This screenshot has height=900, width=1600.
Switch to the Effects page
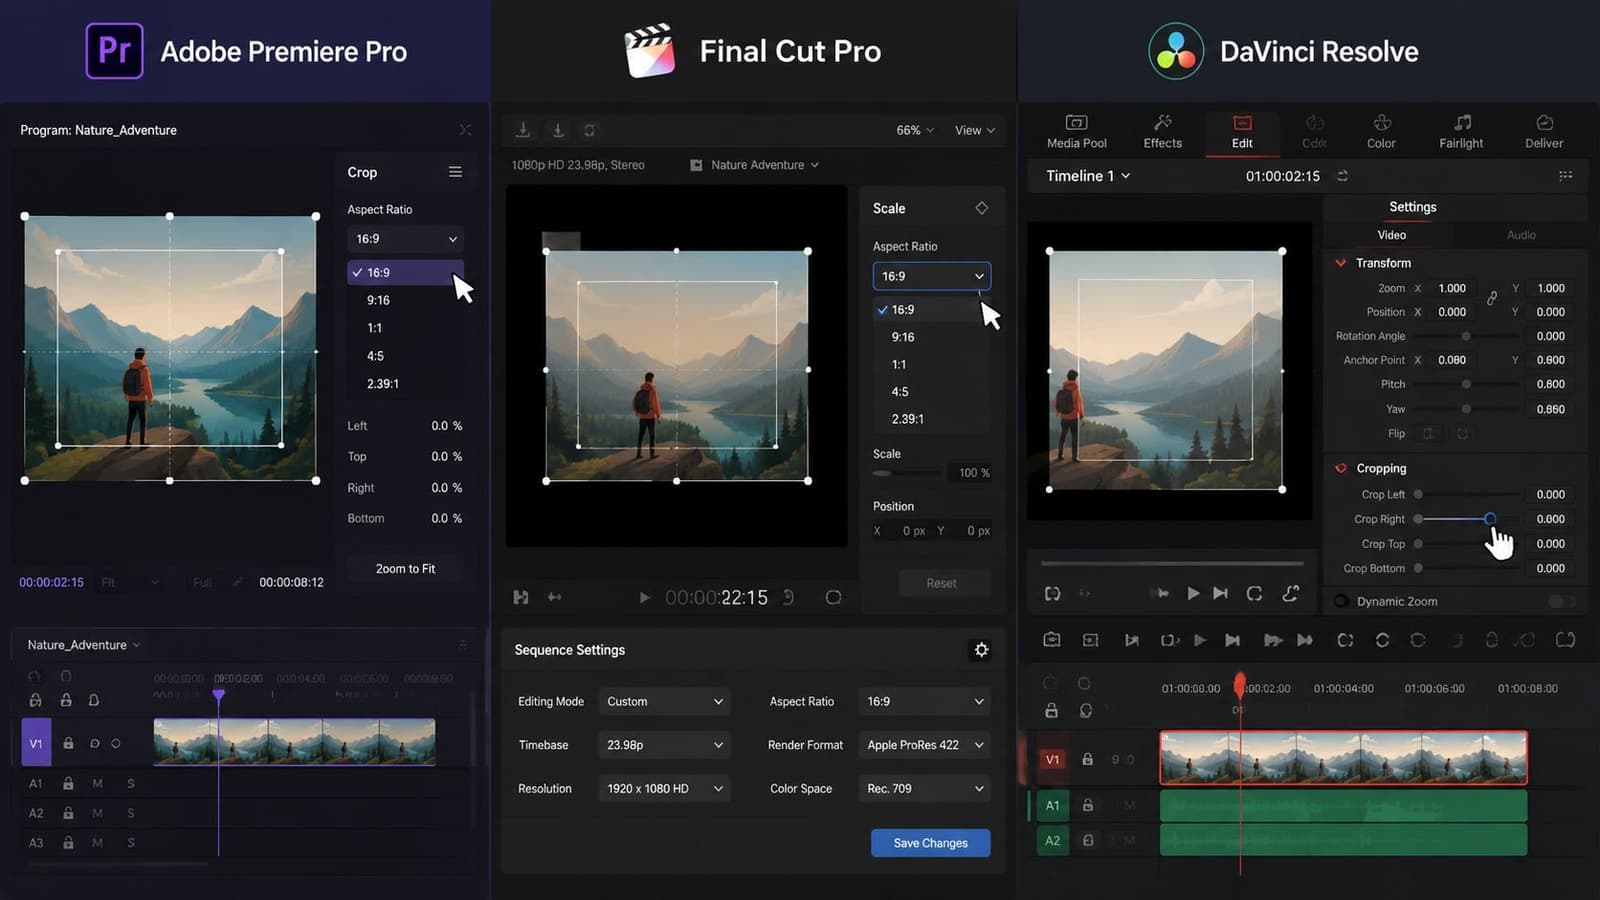pos(1162,132)
